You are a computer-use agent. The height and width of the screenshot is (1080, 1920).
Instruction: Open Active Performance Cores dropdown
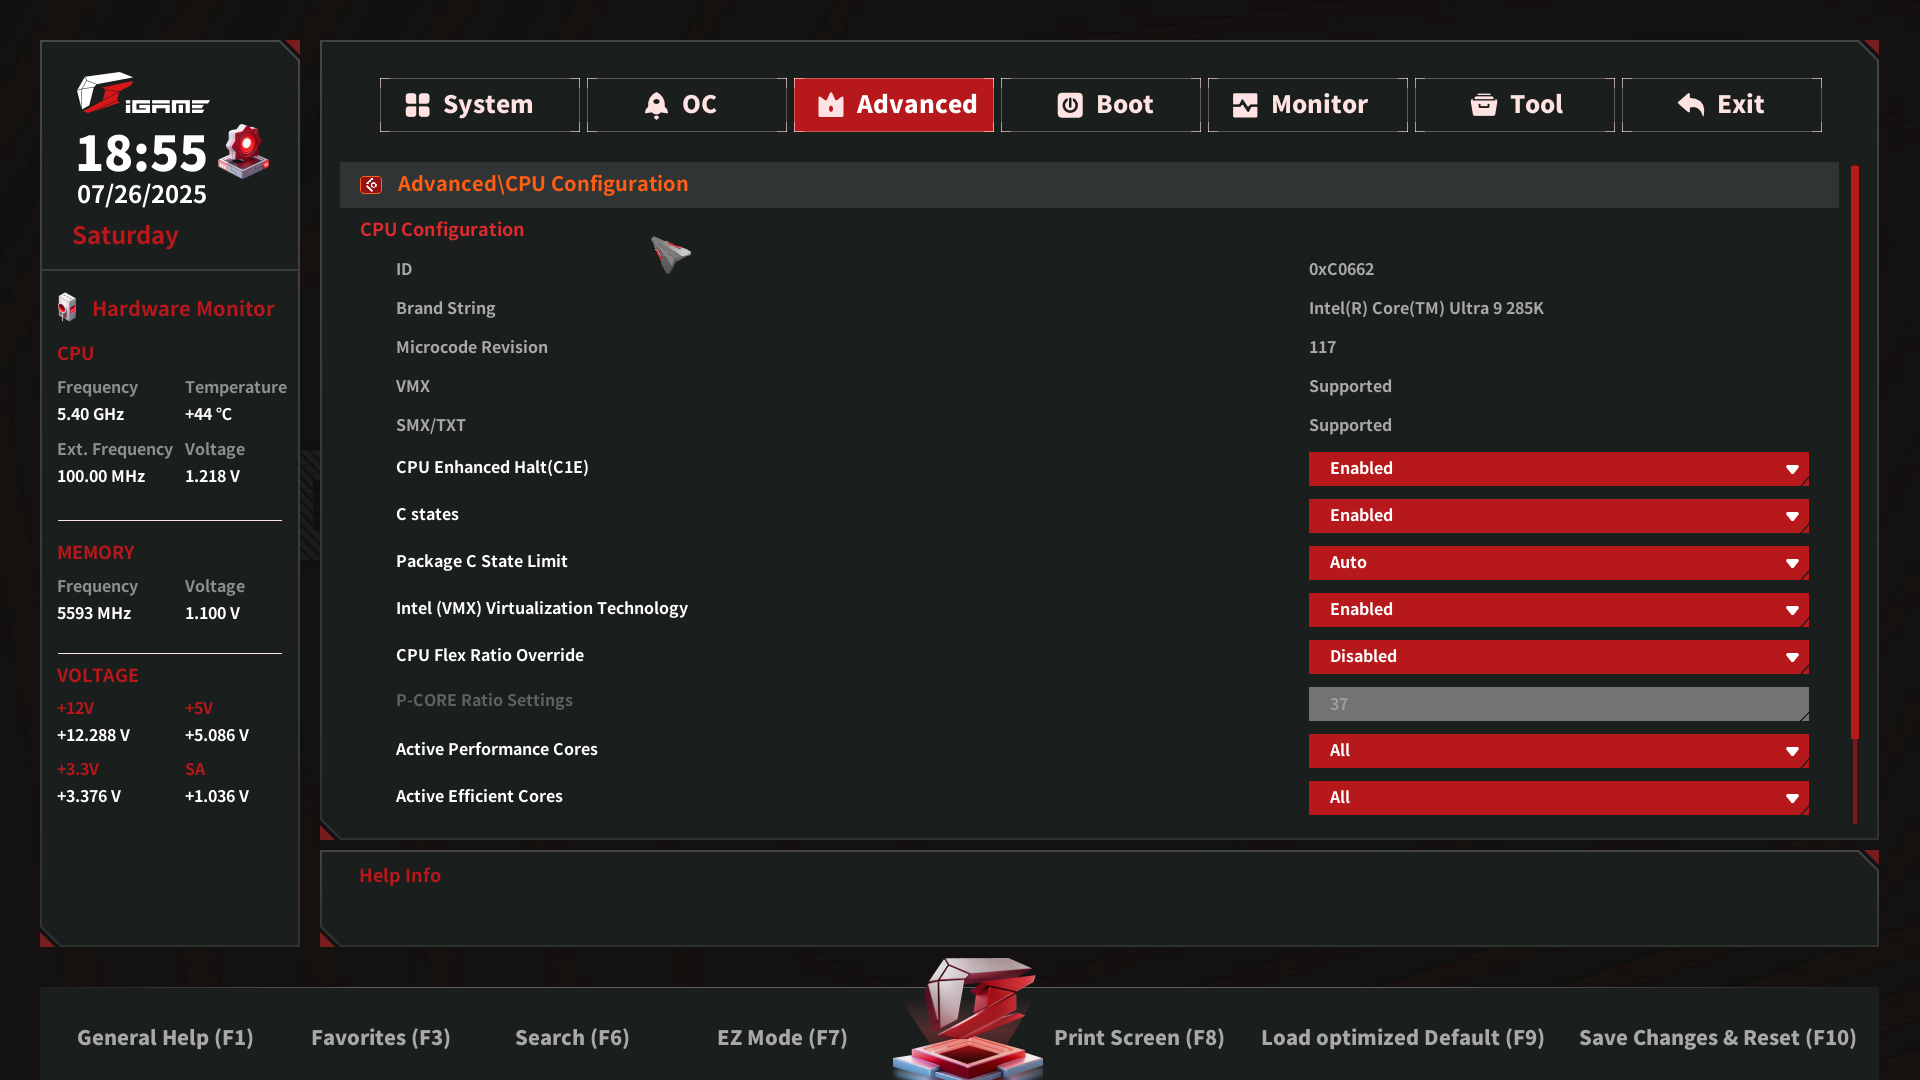coord(1558,751)
